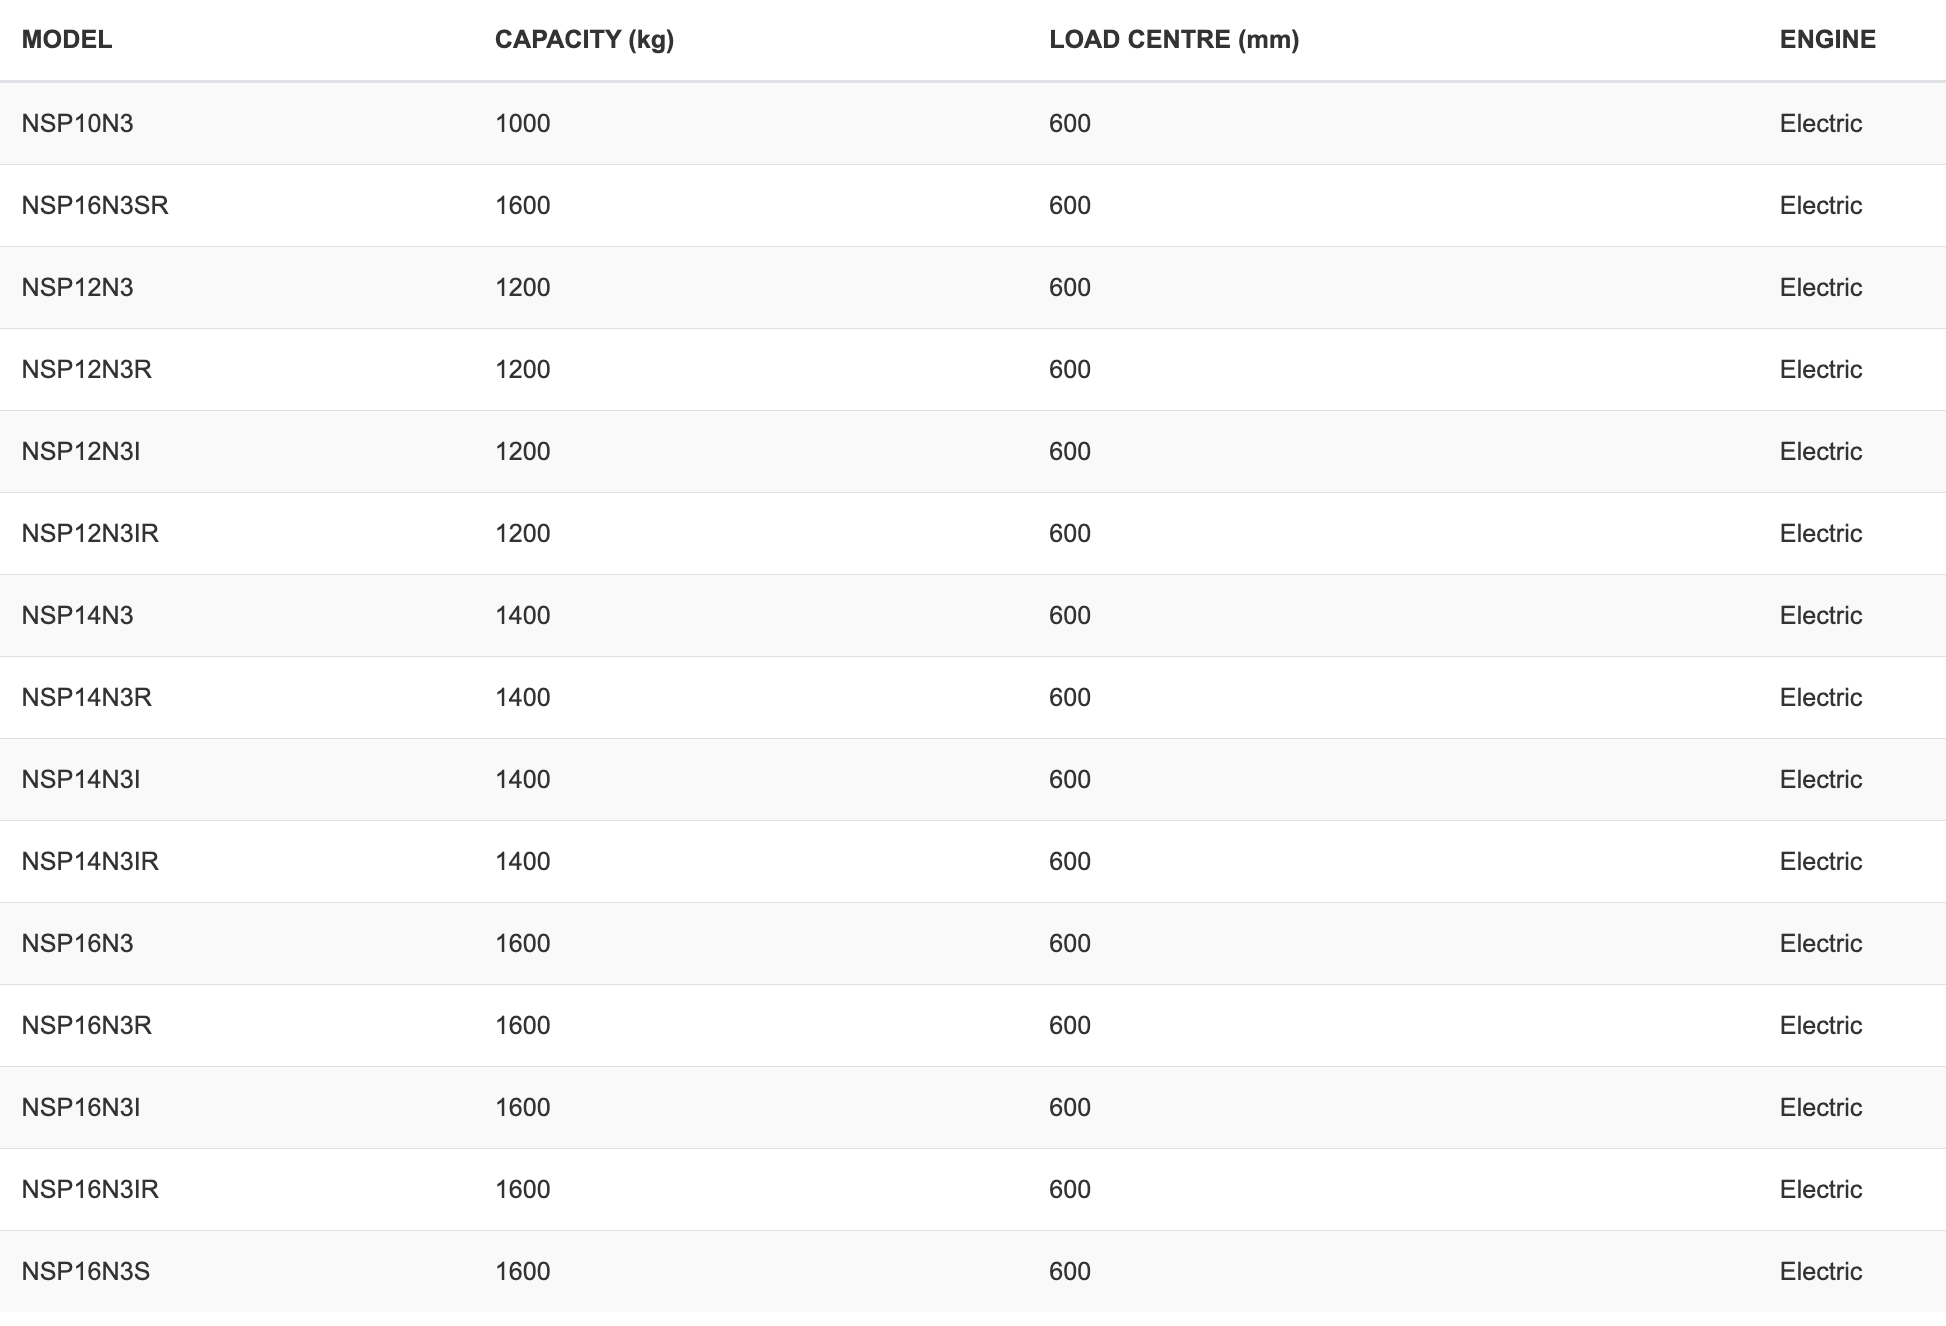Viewport: 1946px width, 1326px height.
Task: Click the NSP12N3 model cell
Action: 77,287
